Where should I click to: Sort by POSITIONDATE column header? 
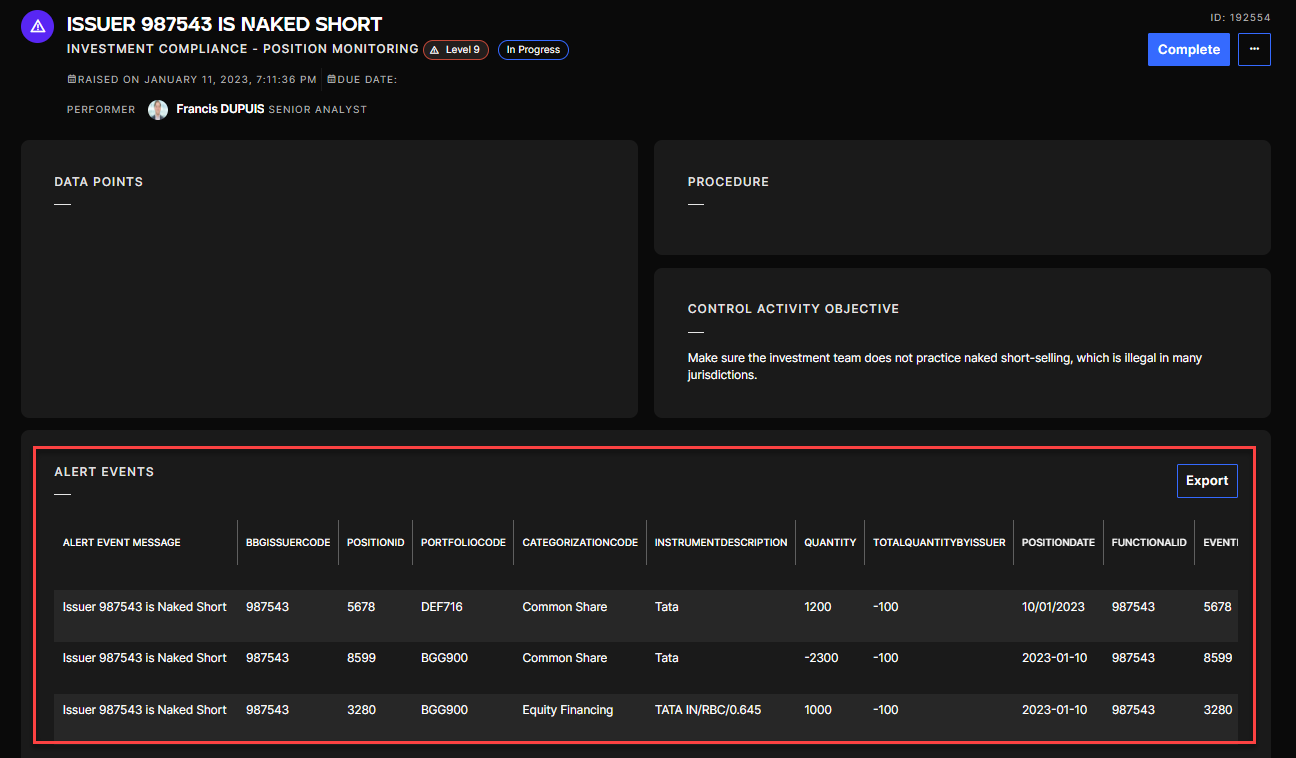(1058, 542)
